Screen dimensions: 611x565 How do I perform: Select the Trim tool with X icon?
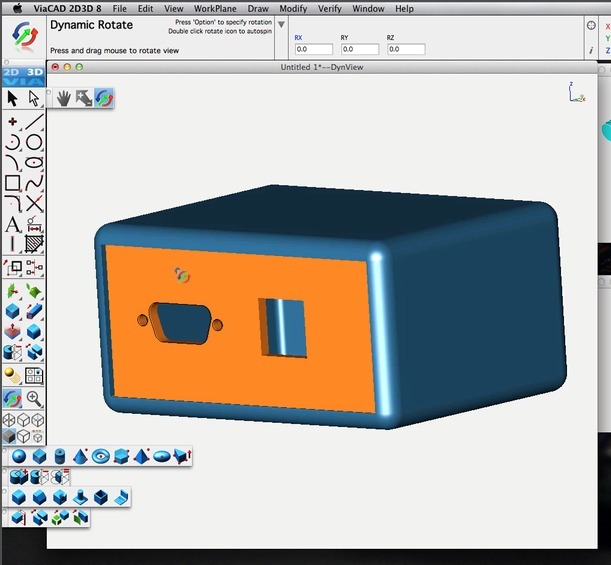(x=34, y=203)
